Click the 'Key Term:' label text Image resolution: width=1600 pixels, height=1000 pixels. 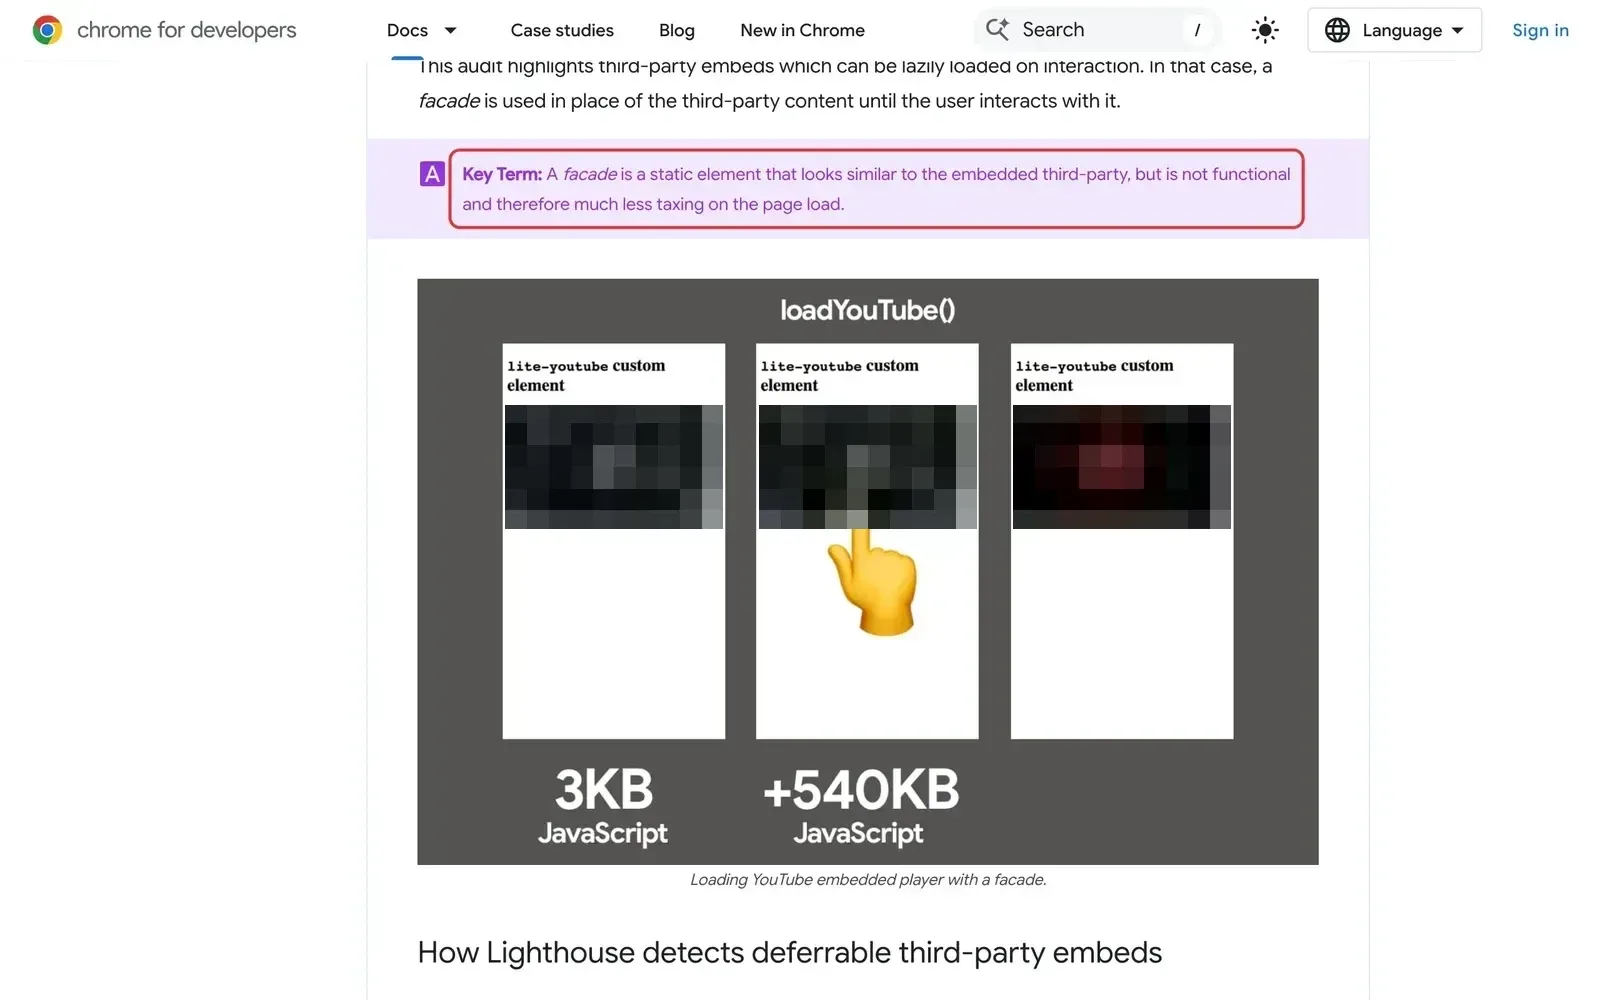pos(502,174)
